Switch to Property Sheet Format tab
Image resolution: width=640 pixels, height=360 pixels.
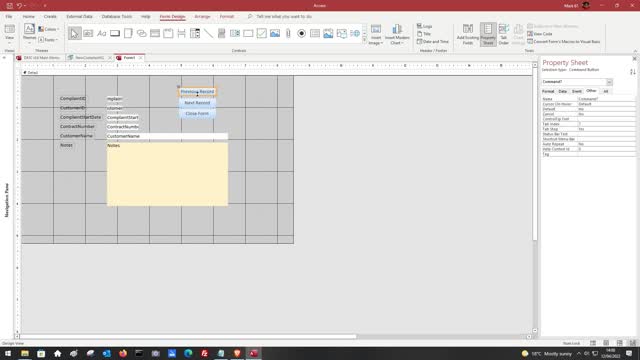click(548, 91)
